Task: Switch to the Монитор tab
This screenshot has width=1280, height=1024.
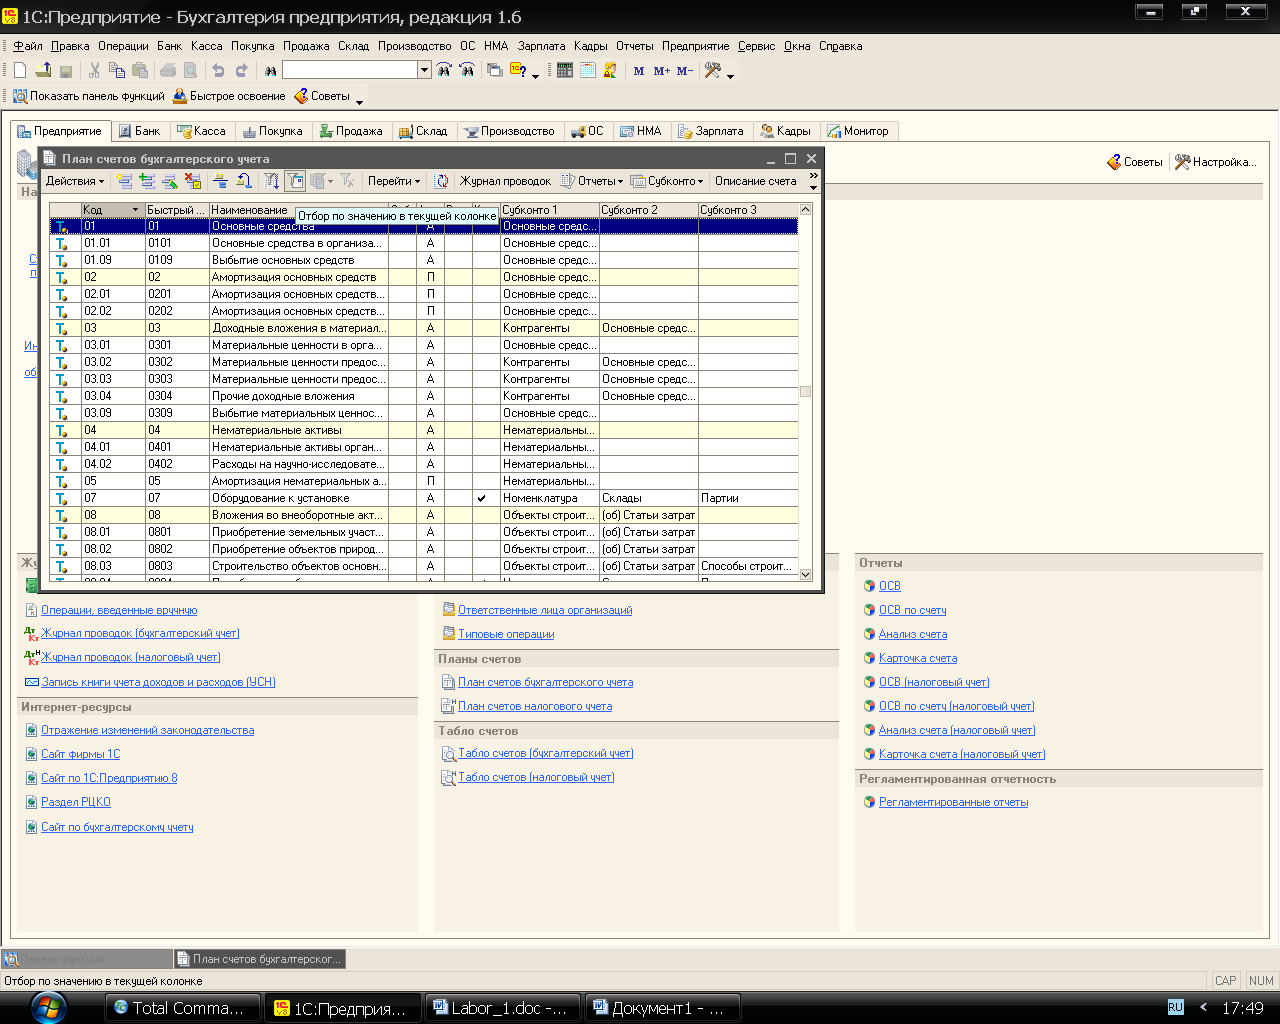Action: [858, 131]
